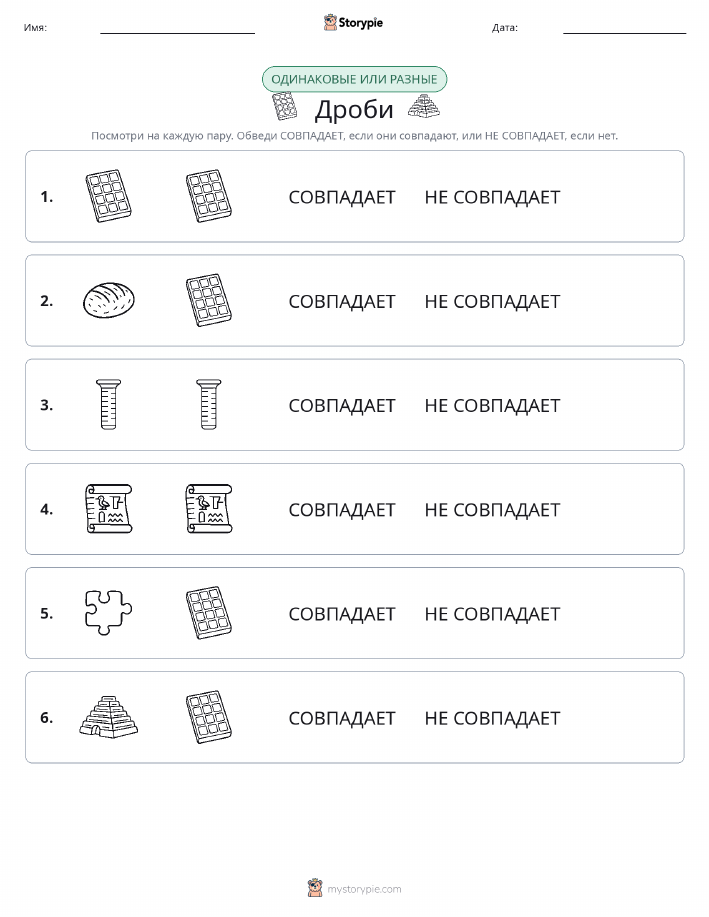Open the mystorypie.com footer link
This screenshot has height=917, width=709.
coord(354,889)
